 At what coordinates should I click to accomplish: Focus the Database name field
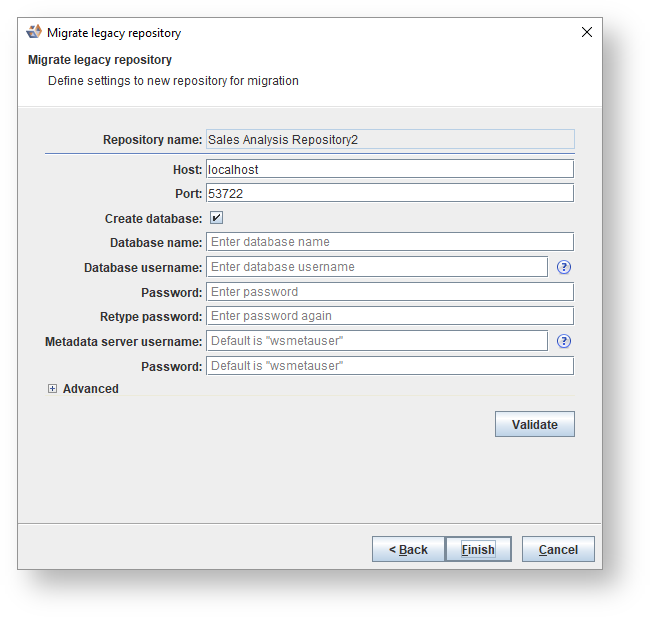[389, 242]
